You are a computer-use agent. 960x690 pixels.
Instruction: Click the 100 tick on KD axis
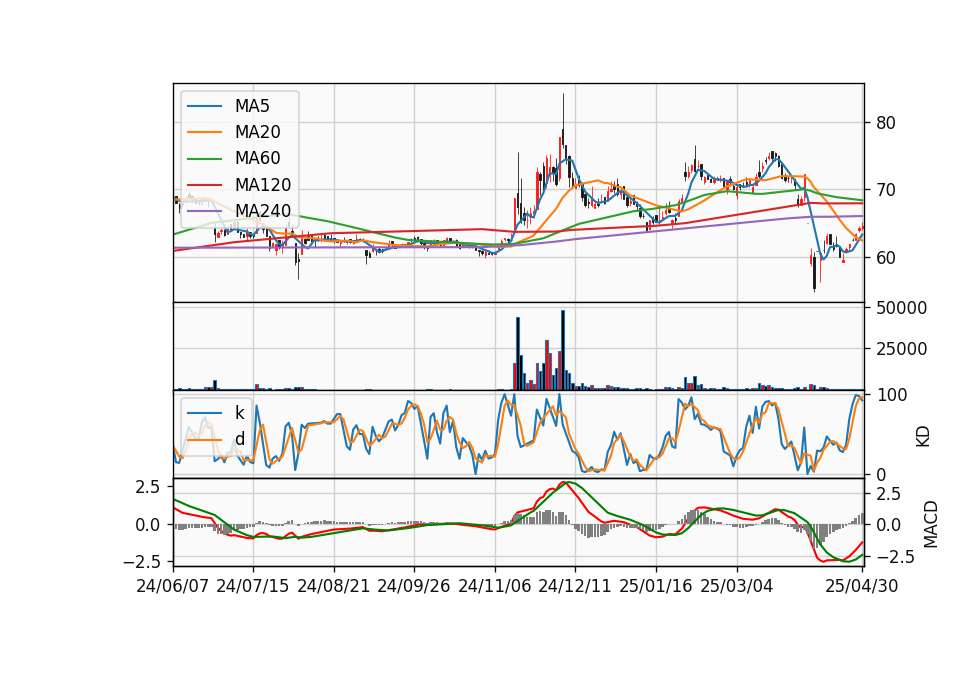891,395
